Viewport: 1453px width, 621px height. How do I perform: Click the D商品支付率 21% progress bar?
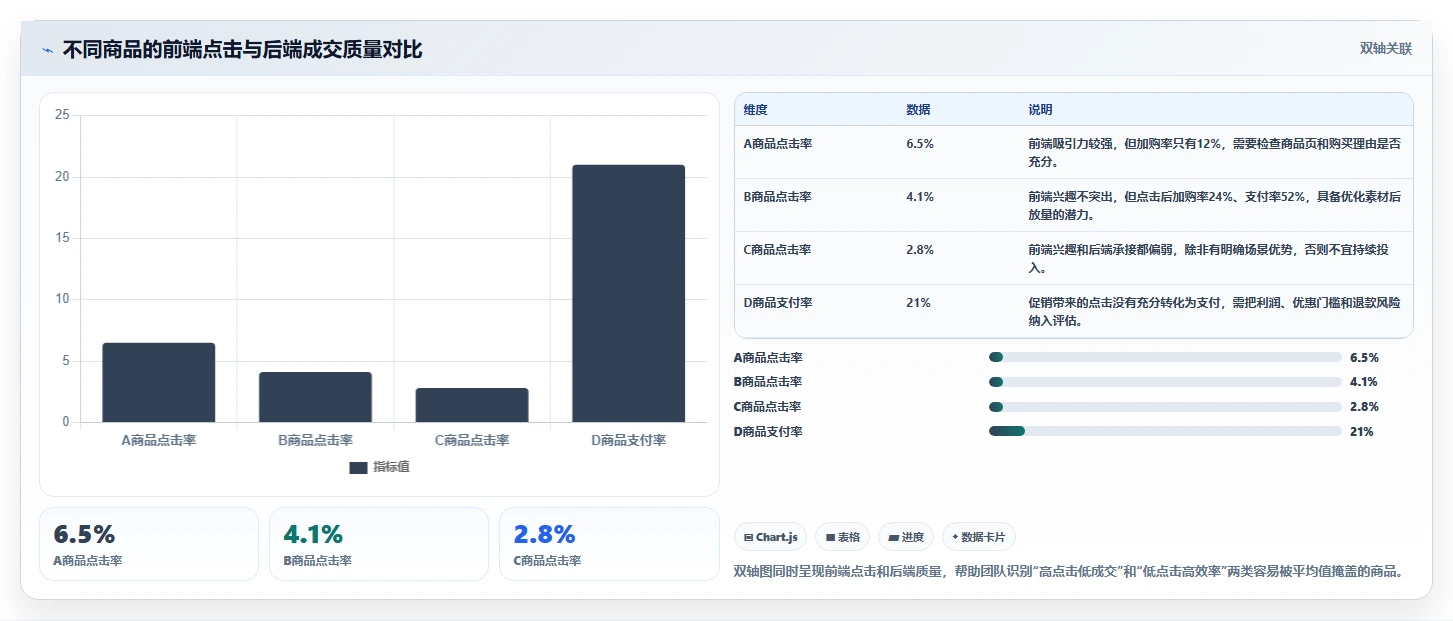tap(1165, 431)
